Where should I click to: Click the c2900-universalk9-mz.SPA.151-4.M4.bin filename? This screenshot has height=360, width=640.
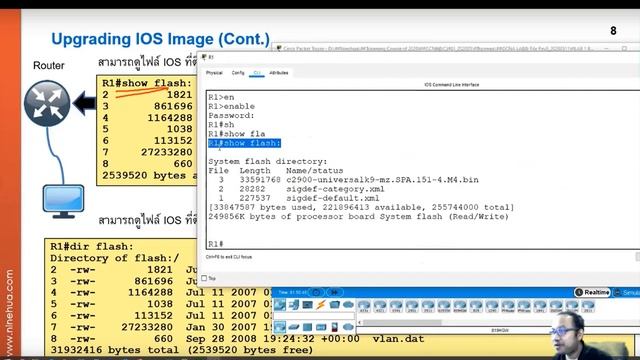382,180
